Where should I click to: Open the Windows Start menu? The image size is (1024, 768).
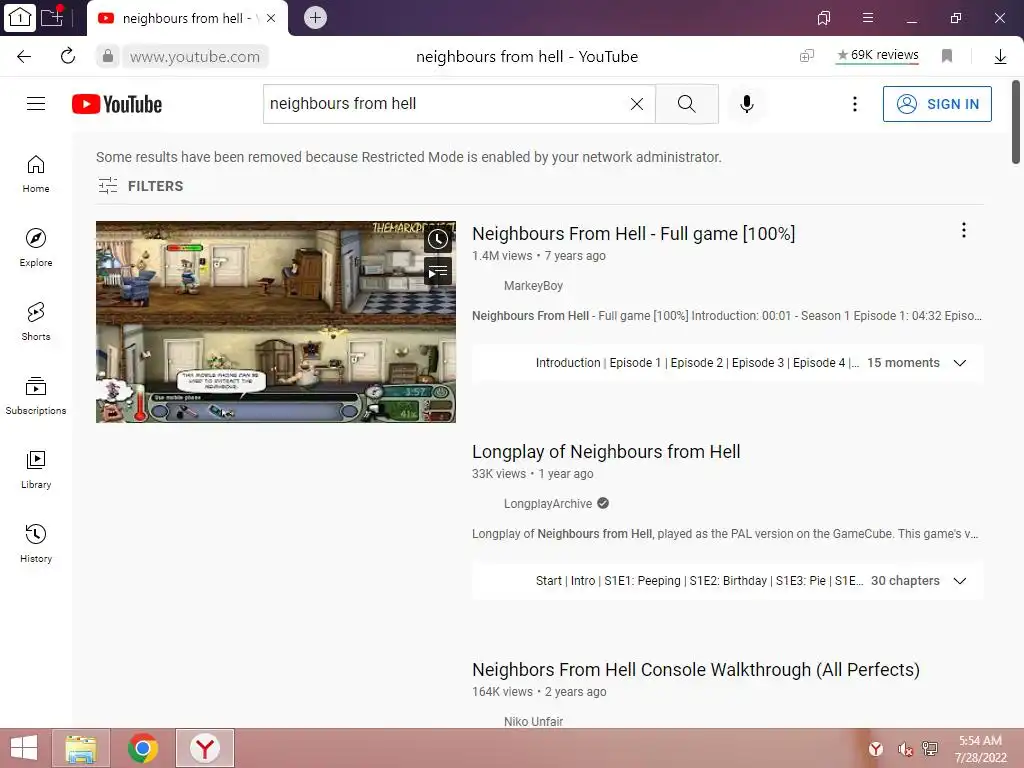click(x=24, y=748)
